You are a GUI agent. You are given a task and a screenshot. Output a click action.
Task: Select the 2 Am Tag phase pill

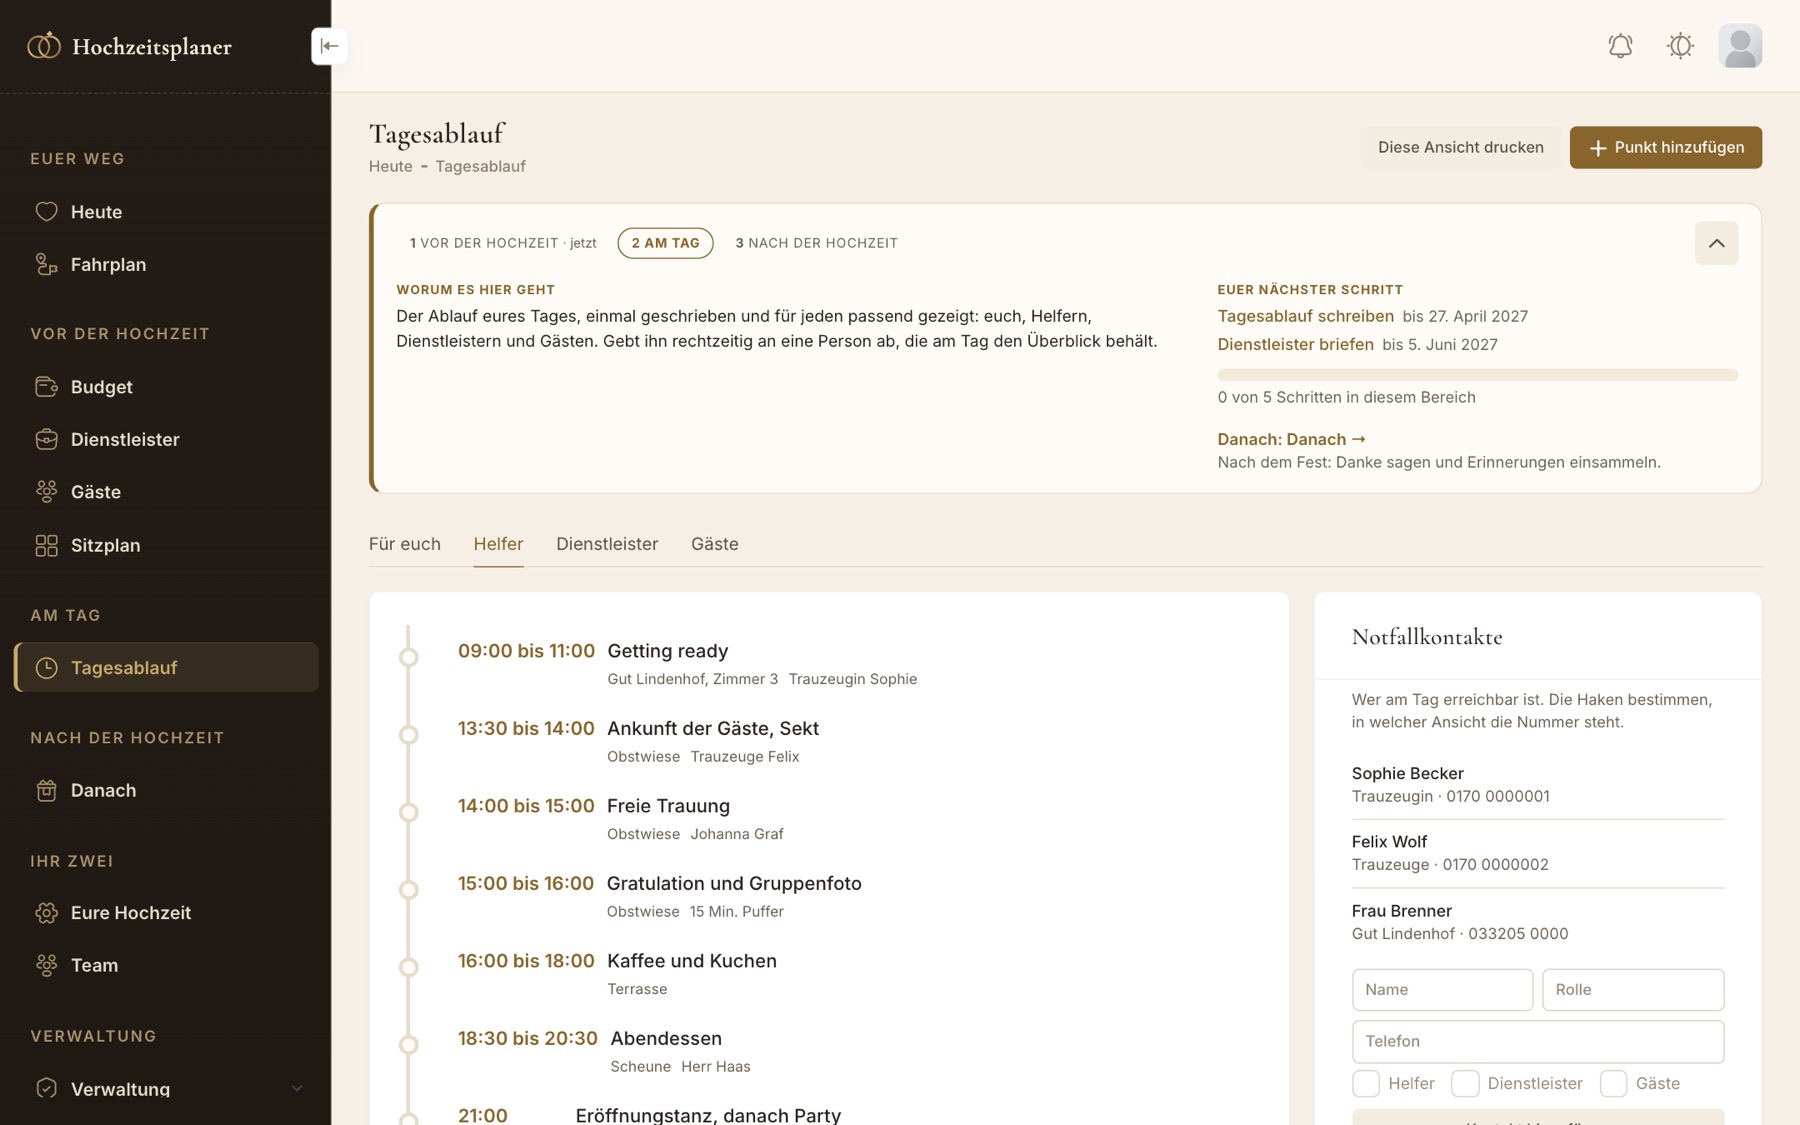pyautogui.click(x=665, y=243)
